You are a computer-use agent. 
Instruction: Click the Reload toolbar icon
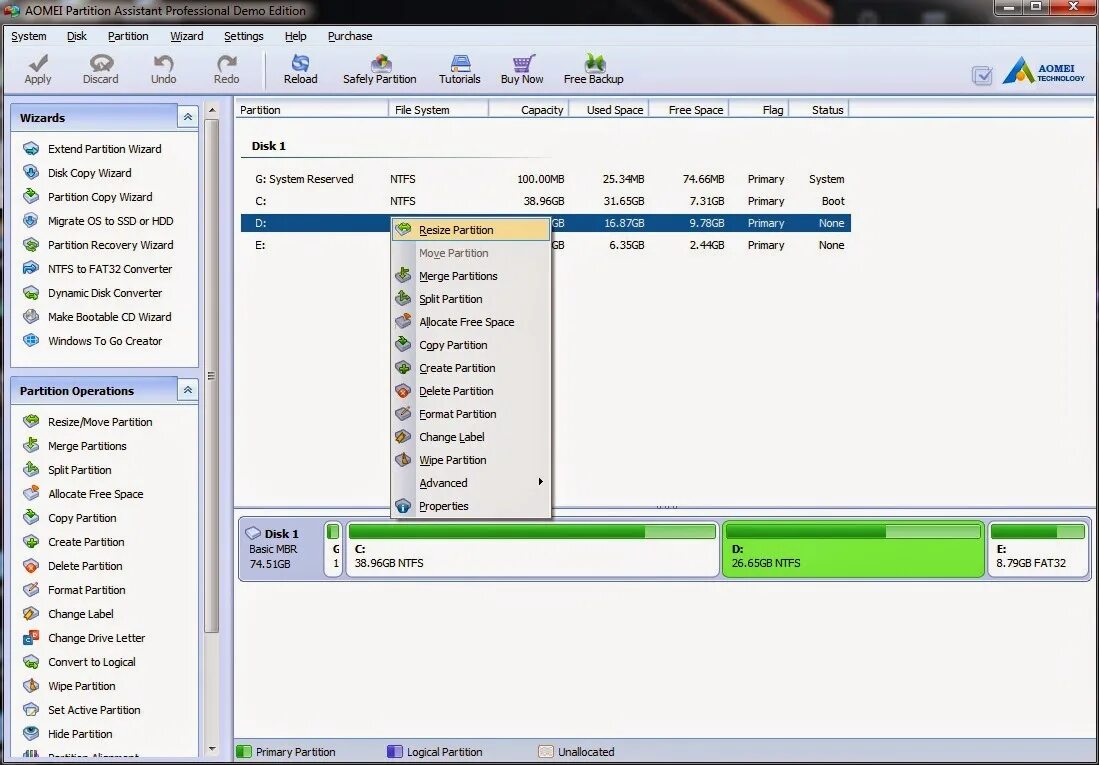(300, 63)
